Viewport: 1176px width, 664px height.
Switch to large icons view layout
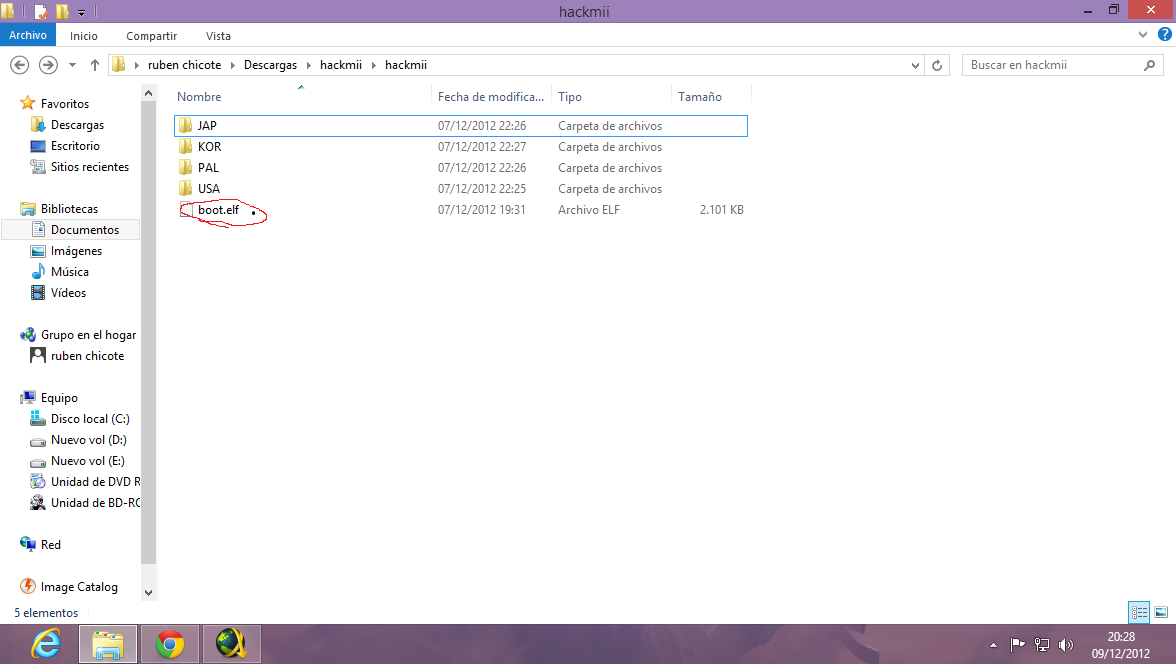(1160, 612)
